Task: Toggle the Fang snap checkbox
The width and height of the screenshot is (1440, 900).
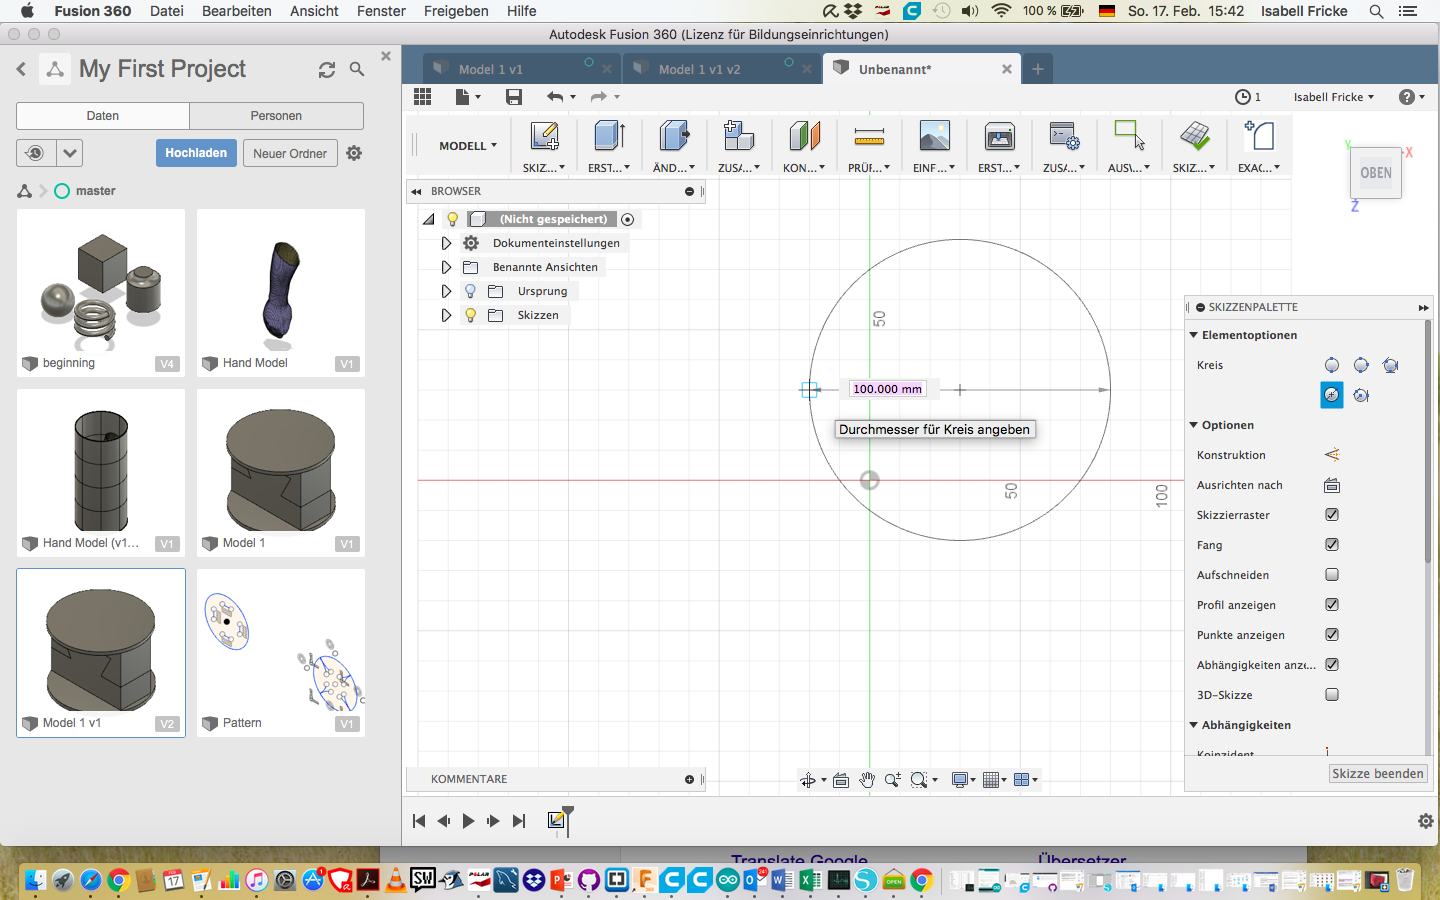Action: (1332, 545)
